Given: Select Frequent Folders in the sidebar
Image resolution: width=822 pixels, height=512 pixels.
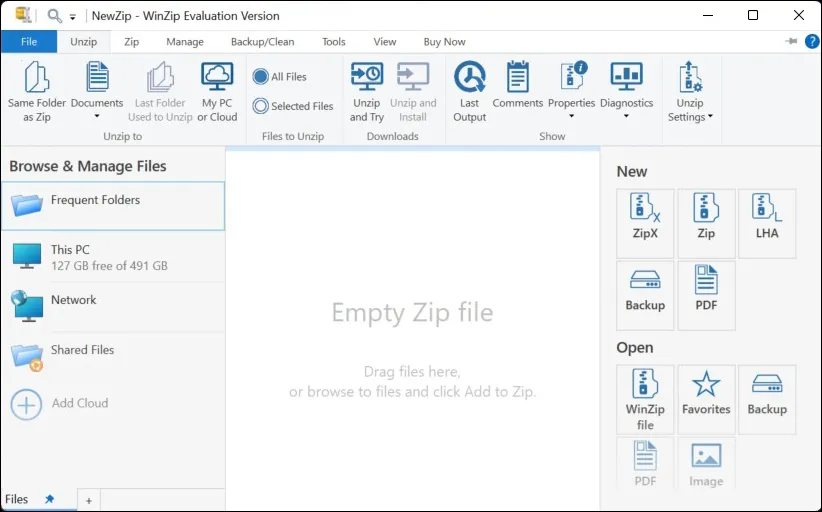Looking at the screenshot, I should click(113, 206).
